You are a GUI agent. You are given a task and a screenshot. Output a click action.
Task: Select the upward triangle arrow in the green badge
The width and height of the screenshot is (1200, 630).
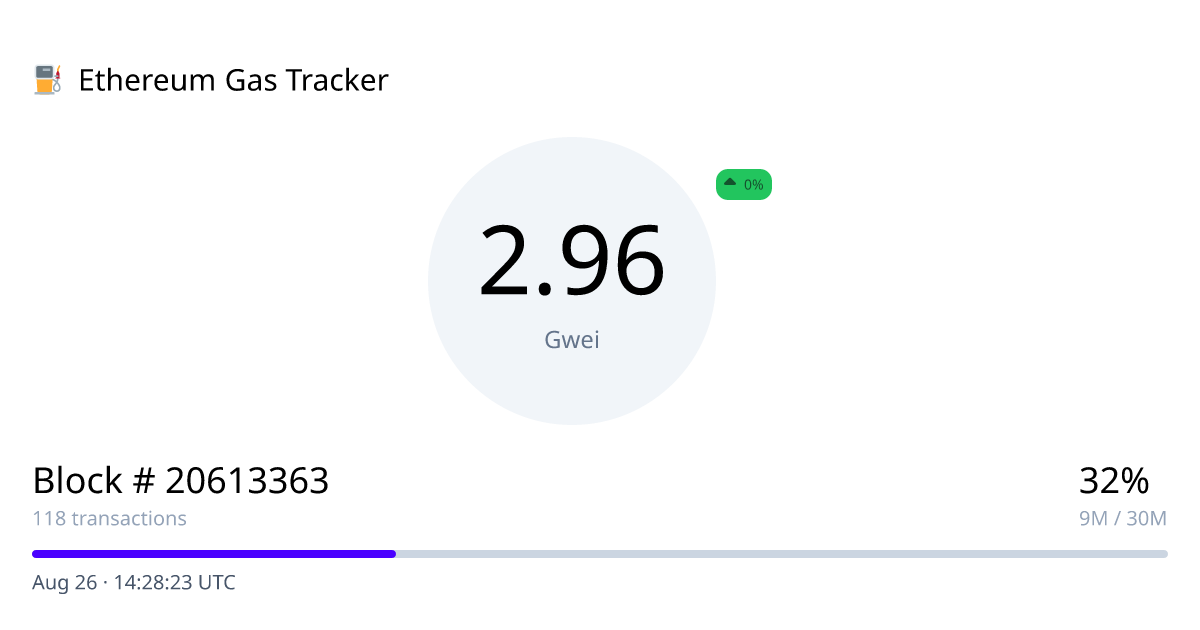pyautogui.click(x=731, y=184)
